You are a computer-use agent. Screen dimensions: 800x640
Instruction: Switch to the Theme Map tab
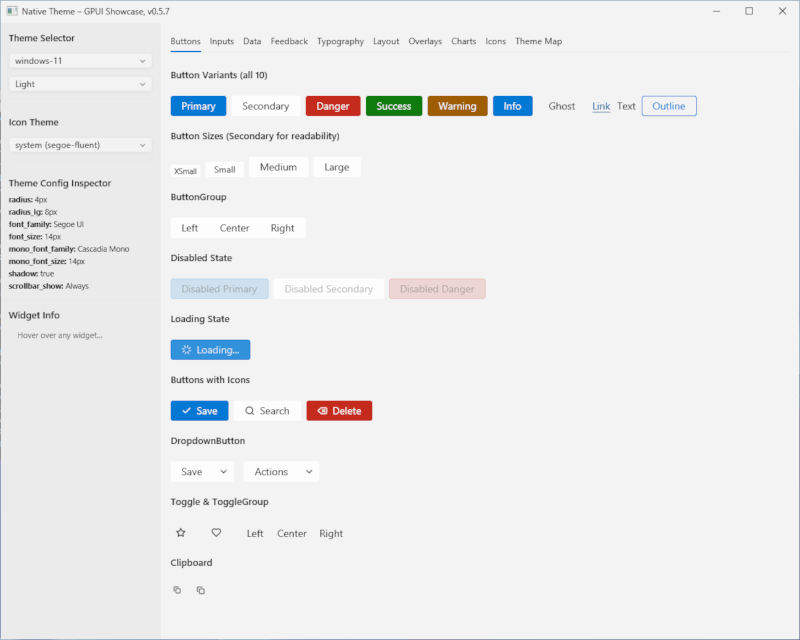click(538, 41)
